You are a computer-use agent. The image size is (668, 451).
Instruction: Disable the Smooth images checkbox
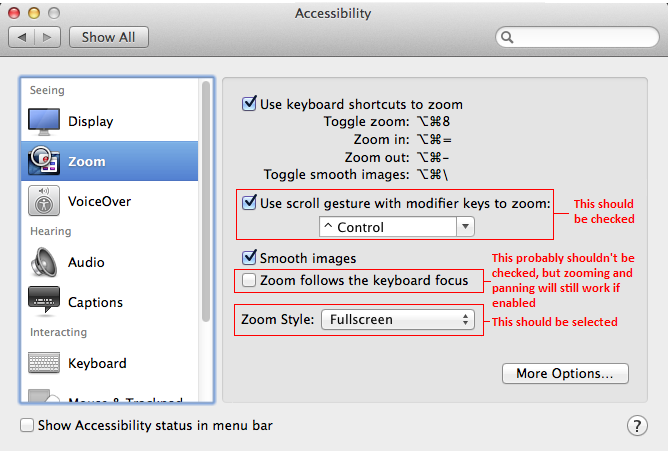(x=249, y=257)
